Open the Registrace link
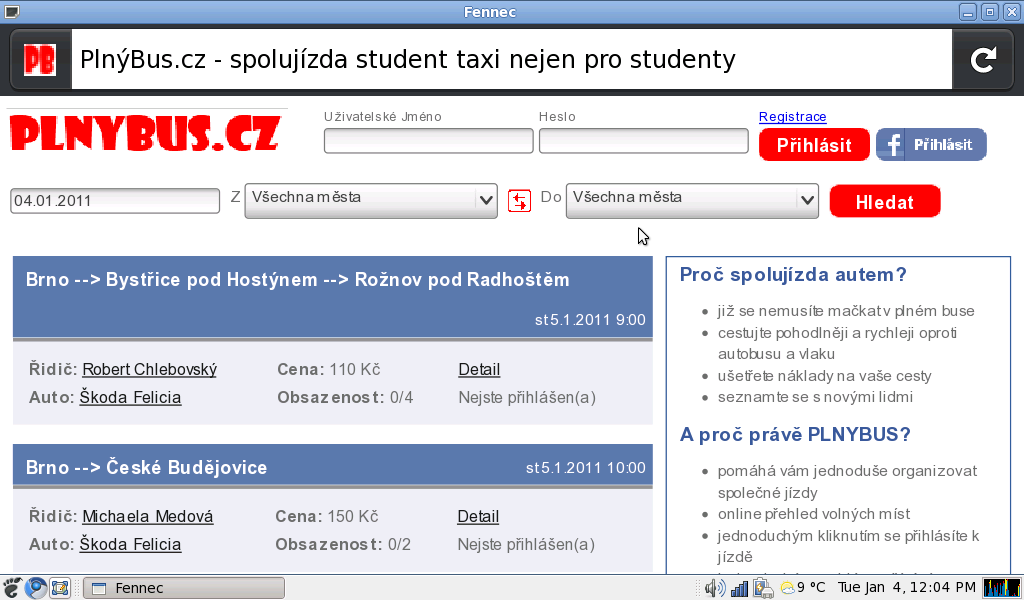This screenshot has height=600, width=1024. coord(792,117)
